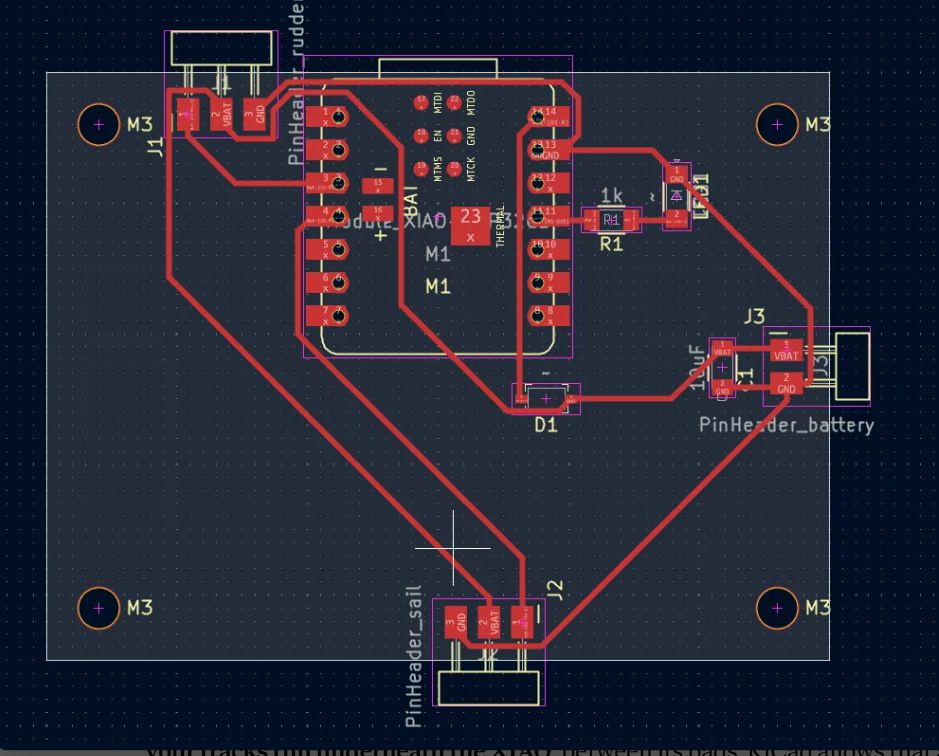The width and height of the screenshot is (939, 756).
Task: Select LED1 pad 2
Action: [677, 217]
